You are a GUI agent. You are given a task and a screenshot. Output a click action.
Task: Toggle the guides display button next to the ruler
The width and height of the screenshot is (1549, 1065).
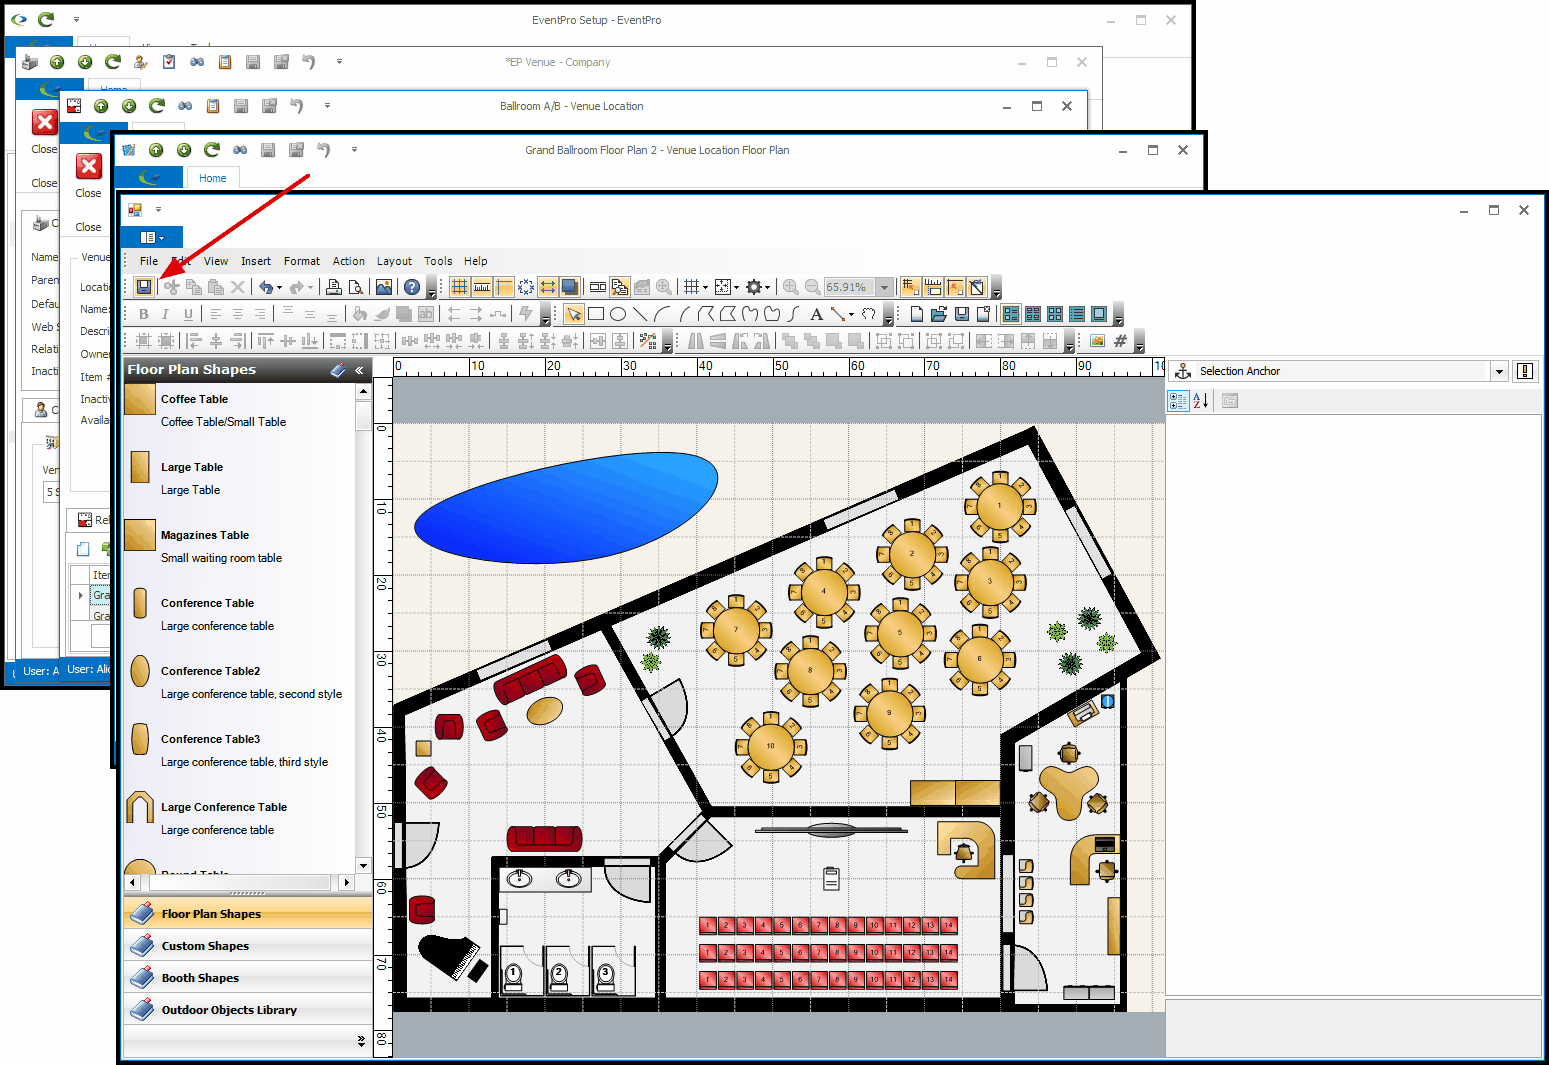click(x=504, y=287)
